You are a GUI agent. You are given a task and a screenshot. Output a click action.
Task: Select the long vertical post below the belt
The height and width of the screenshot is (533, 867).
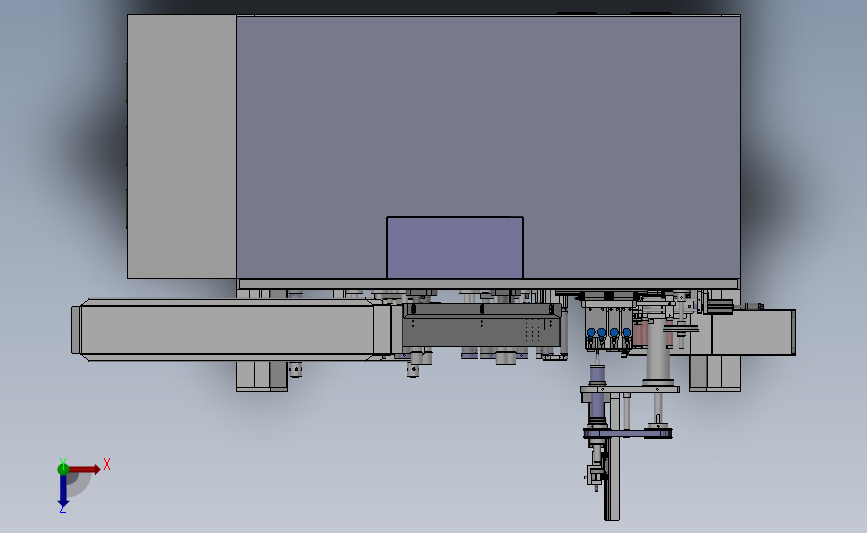click(x=612, y=479)
